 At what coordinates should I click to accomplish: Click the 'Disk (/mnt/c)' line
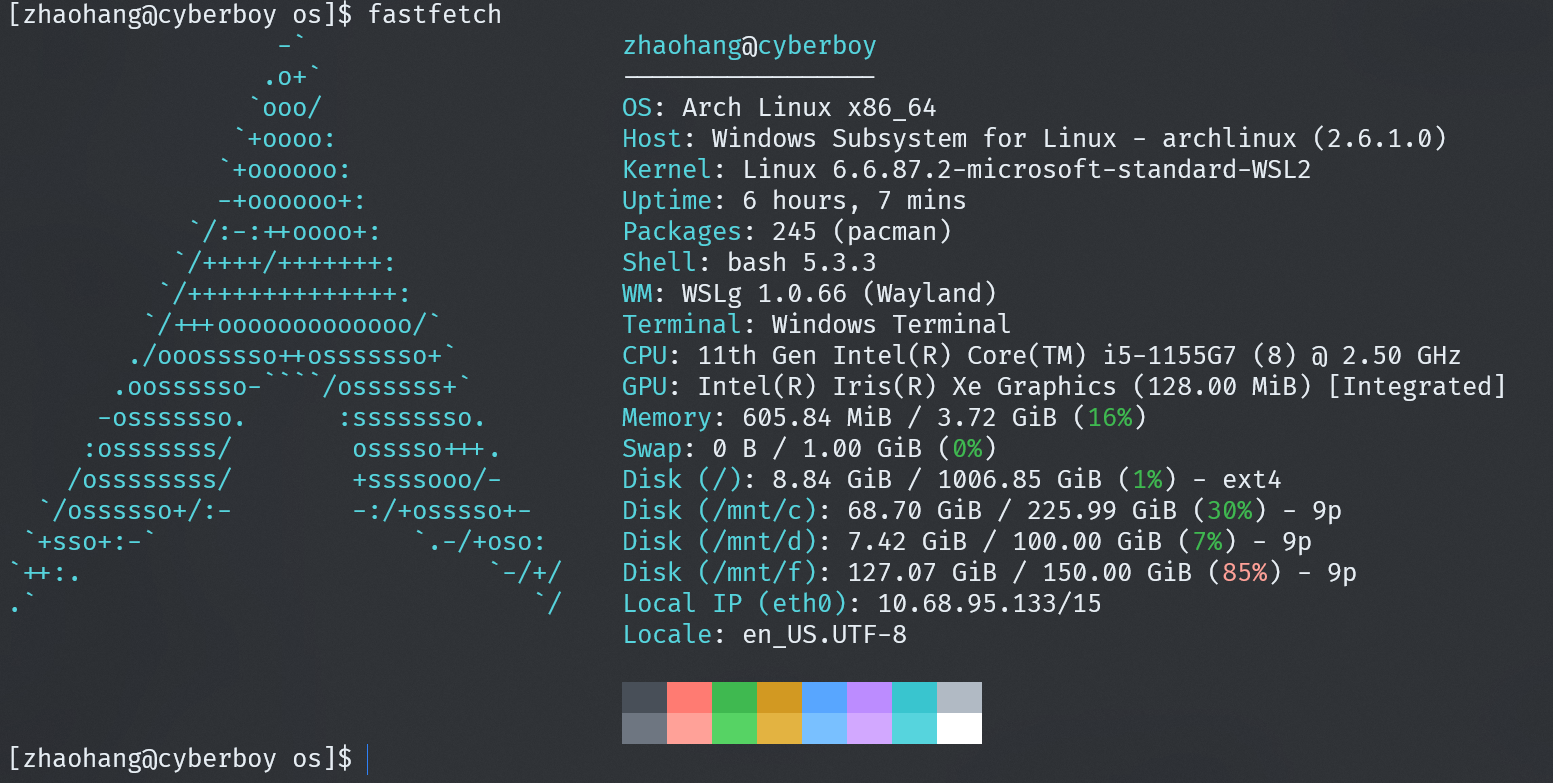(982, 510)
